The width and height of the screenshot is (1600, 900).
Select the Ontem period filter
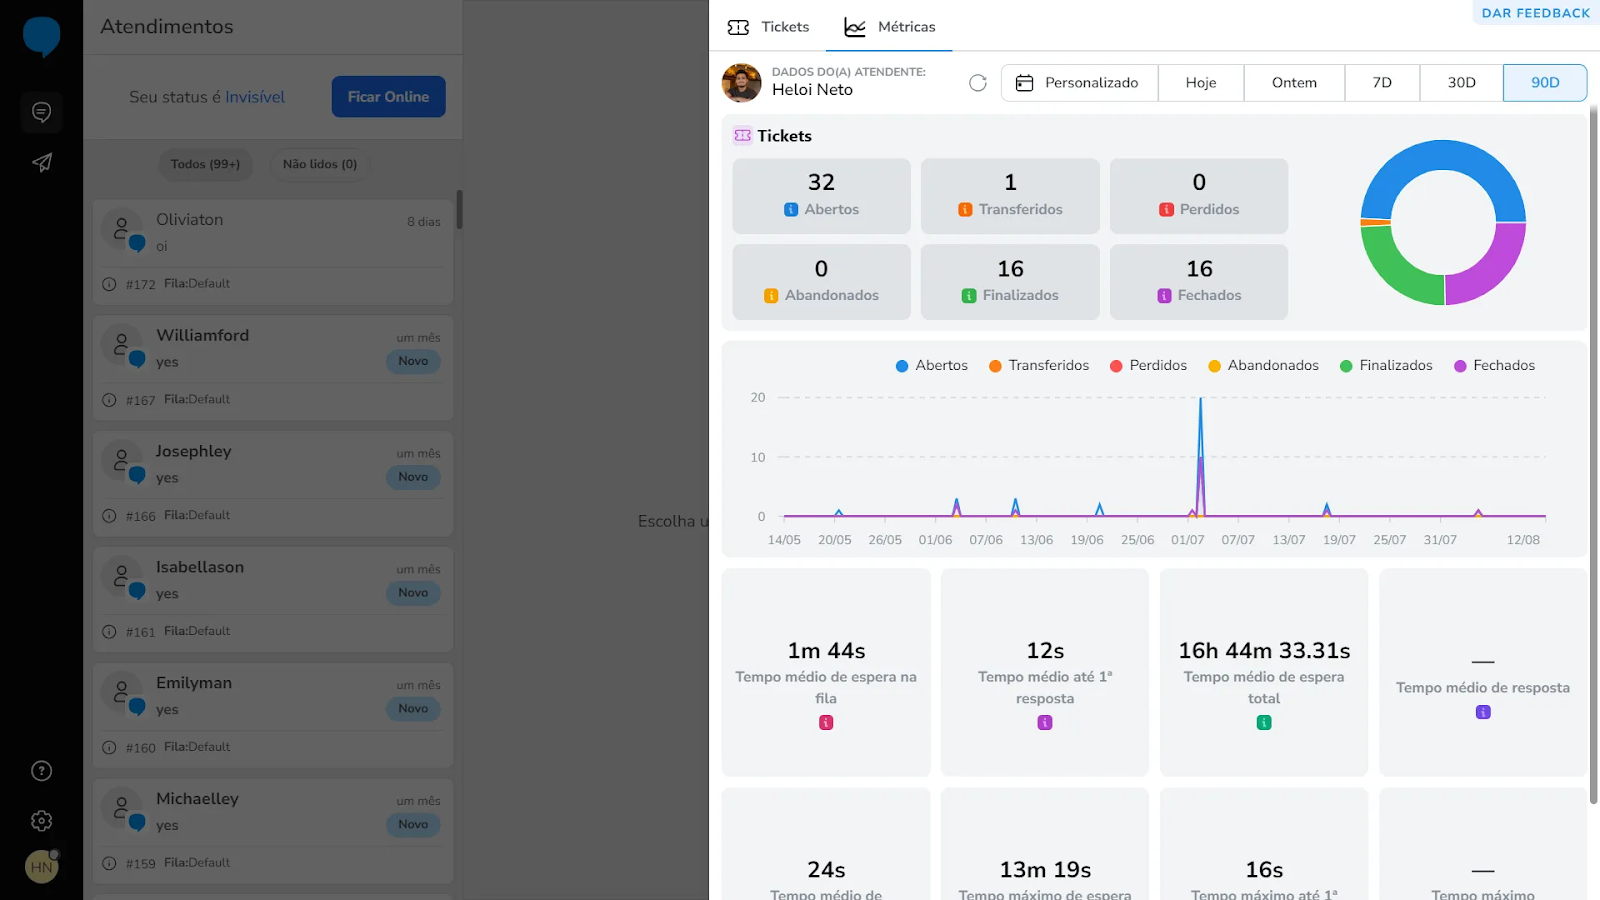(x=1294, y=83)
